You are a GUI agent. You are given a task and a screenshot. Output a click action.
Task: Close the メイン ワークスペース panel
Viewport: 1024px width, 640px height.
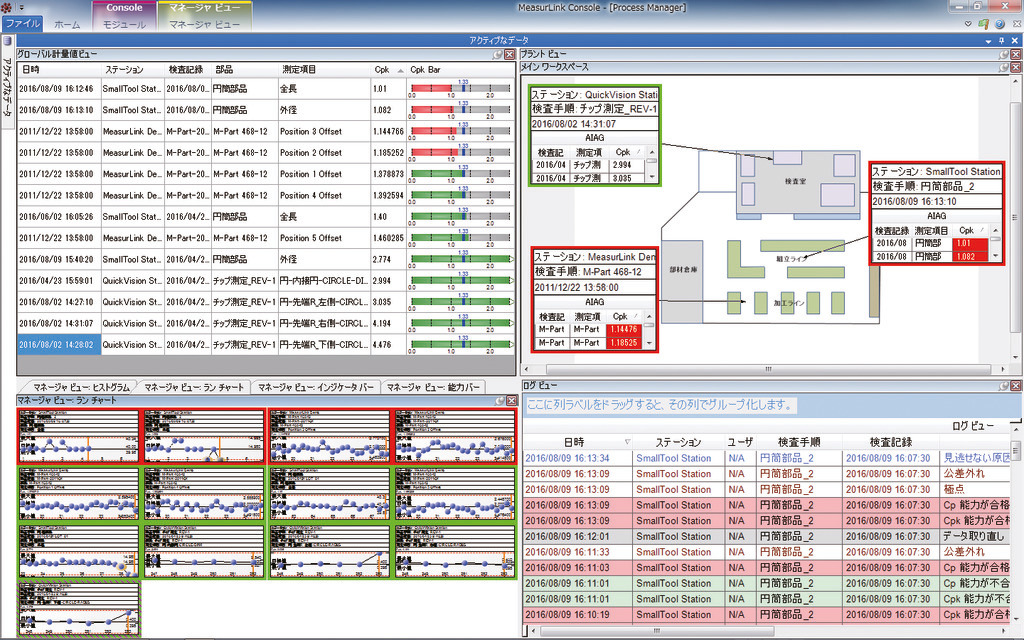click(1016, 67)
